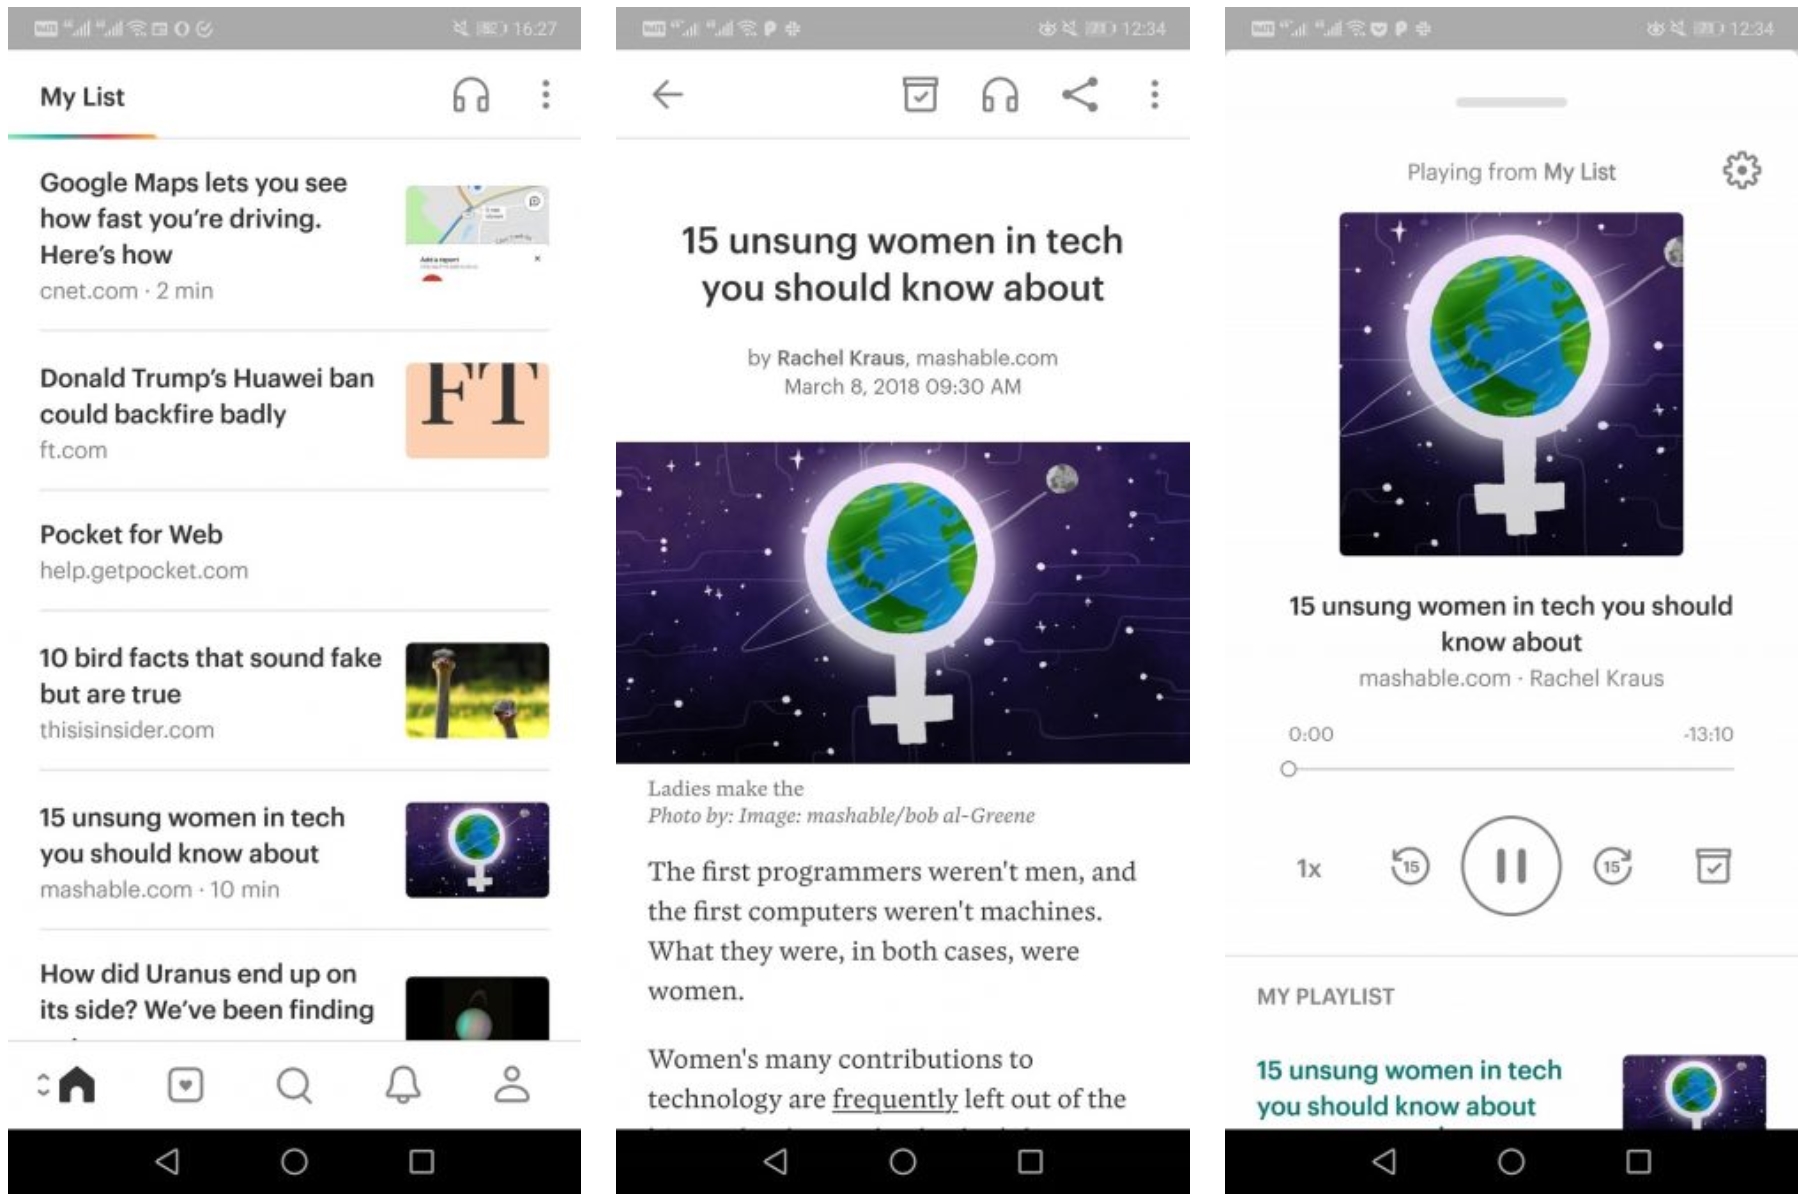
Task: Tap the article title in audio player
Action: (1510, 624)
